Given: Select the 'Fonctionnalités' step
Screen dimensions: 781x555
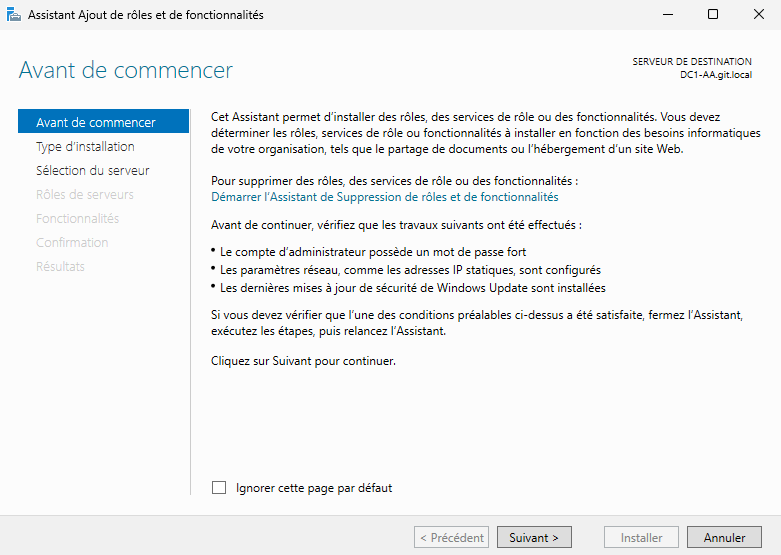Looking at the screenshot, I should coord(77,218).
